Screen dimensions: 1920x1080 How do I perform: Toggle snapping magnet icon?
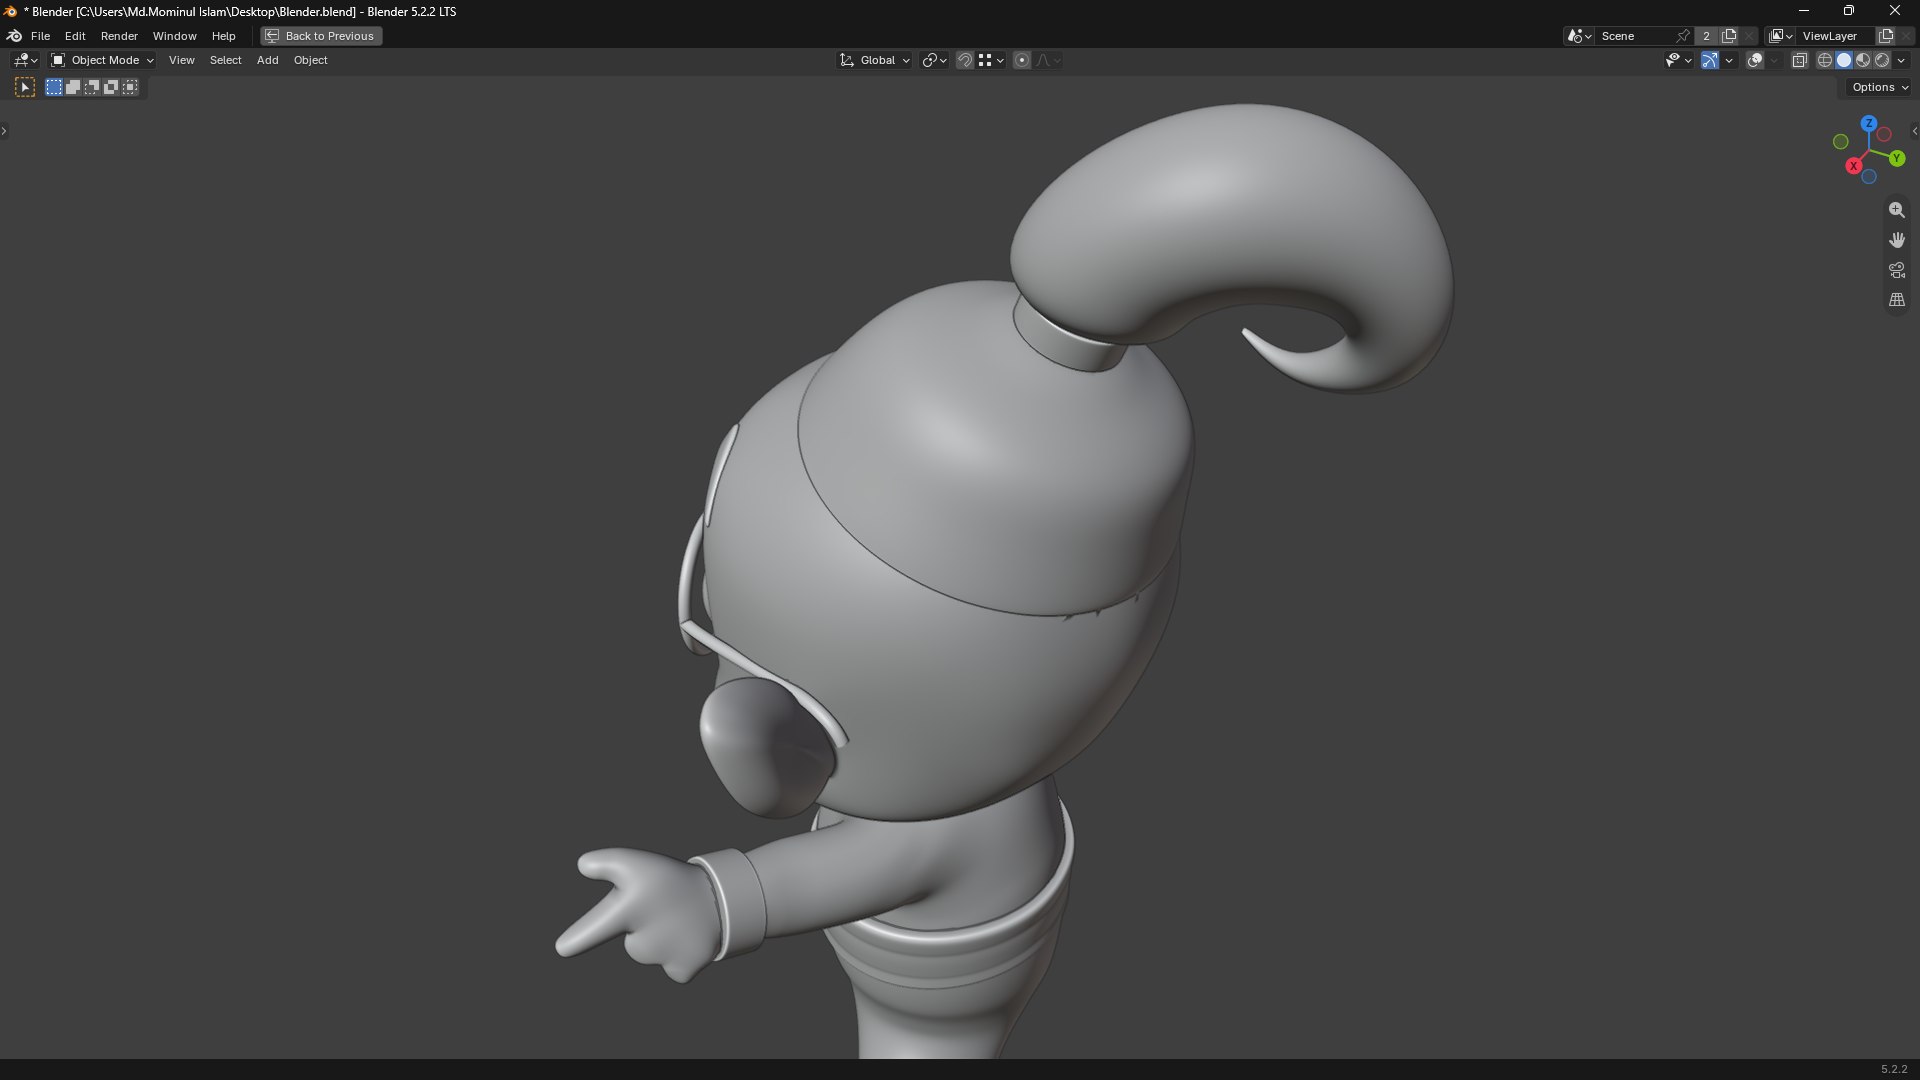click(965, 60)
